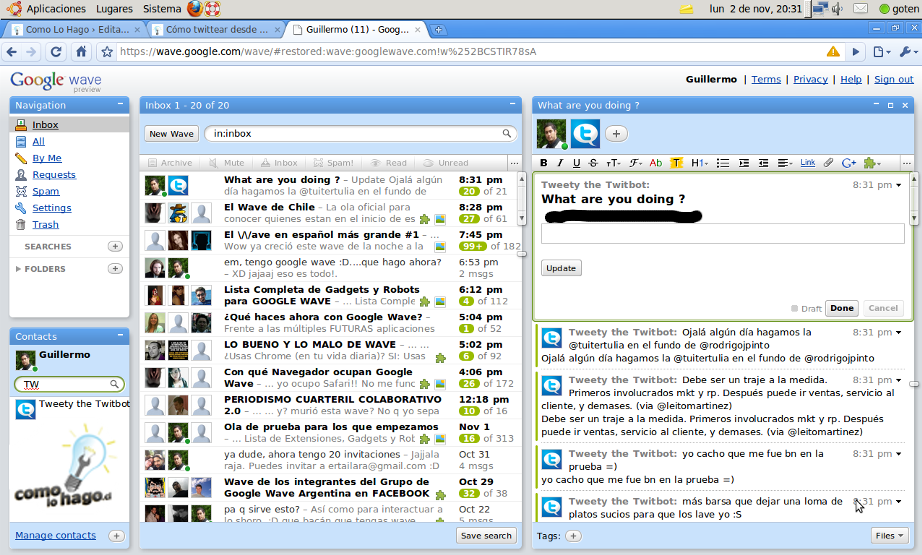Choose yellow text highlight color
The image size is (922, 555).
(676, 163)
